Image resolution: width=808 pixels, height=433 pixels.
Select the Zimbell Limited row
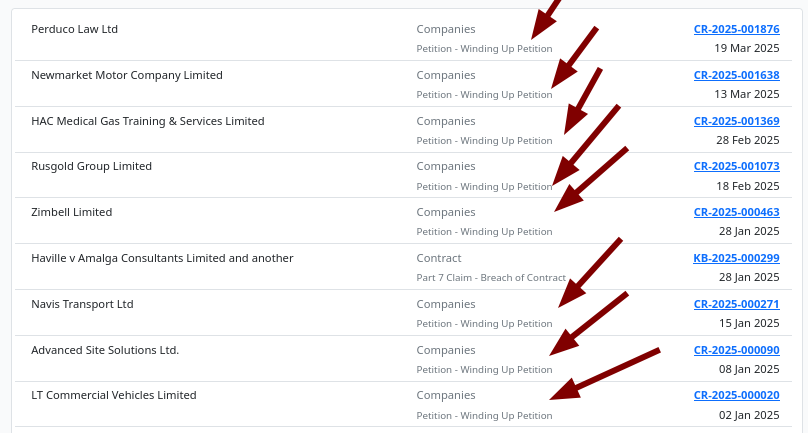point(72,212)
